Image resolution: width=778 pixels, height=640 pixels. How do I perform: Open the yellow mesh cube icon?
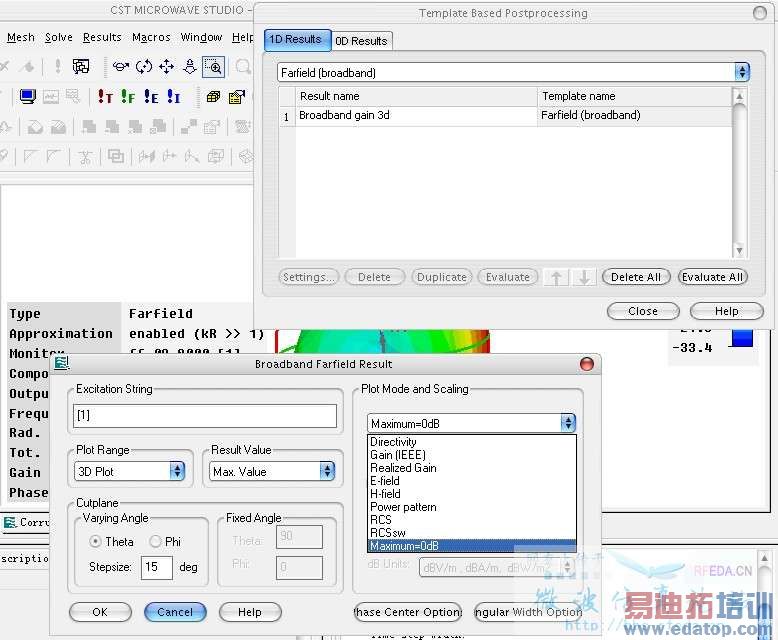(213, 96)
